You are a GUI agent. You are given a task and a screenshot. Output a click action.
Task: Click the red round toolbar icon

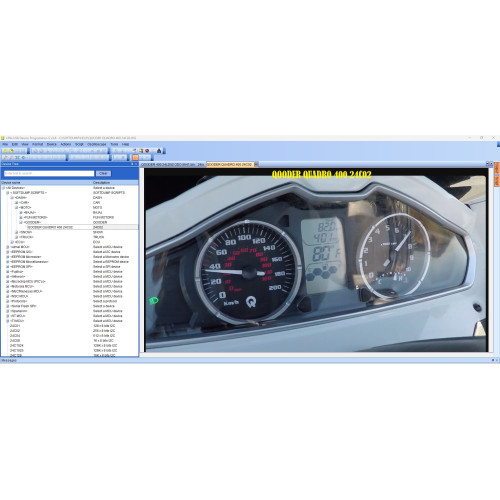tap(147, 151)
